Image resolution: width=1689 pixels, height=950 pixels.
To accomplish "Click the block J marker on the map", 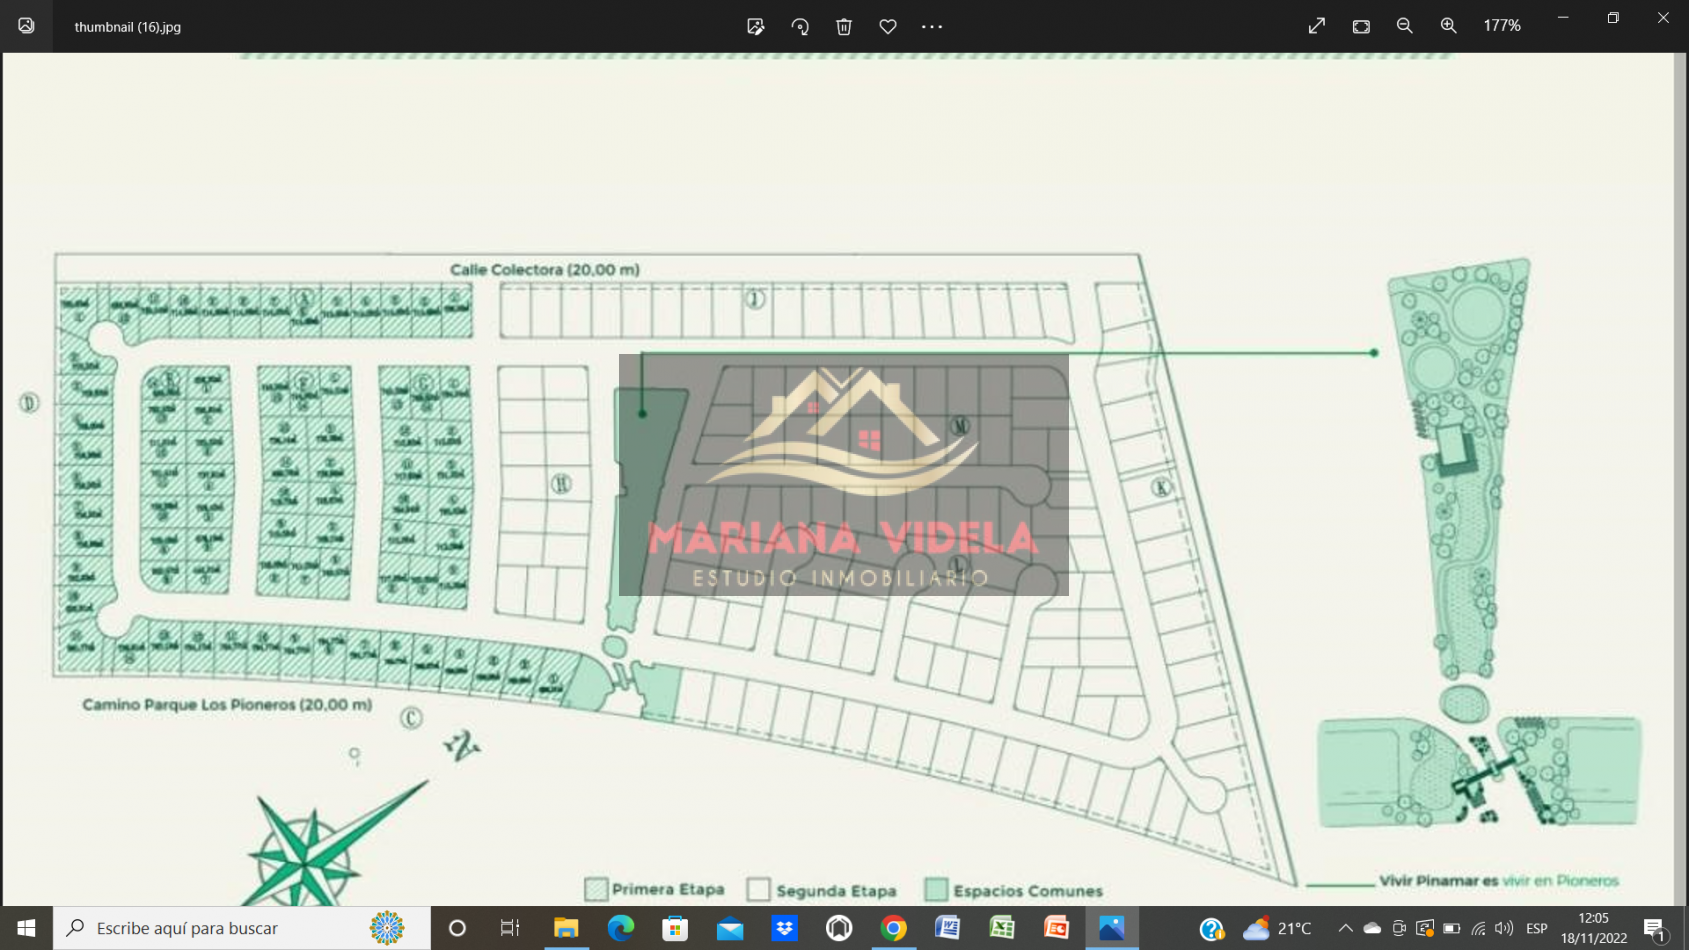I will tap(755, 298).
